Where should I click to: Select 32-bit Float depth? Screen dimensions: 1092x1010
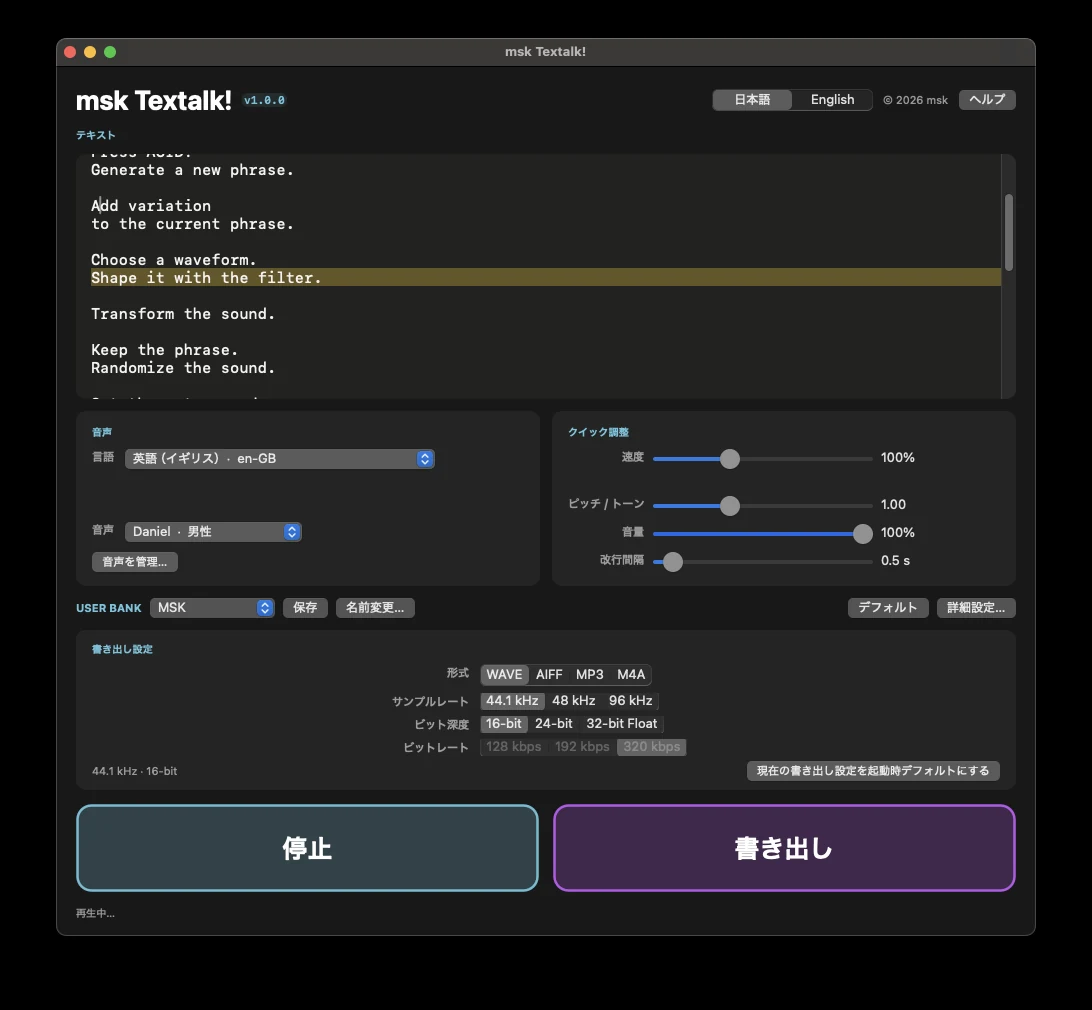(x=621, y=724)
